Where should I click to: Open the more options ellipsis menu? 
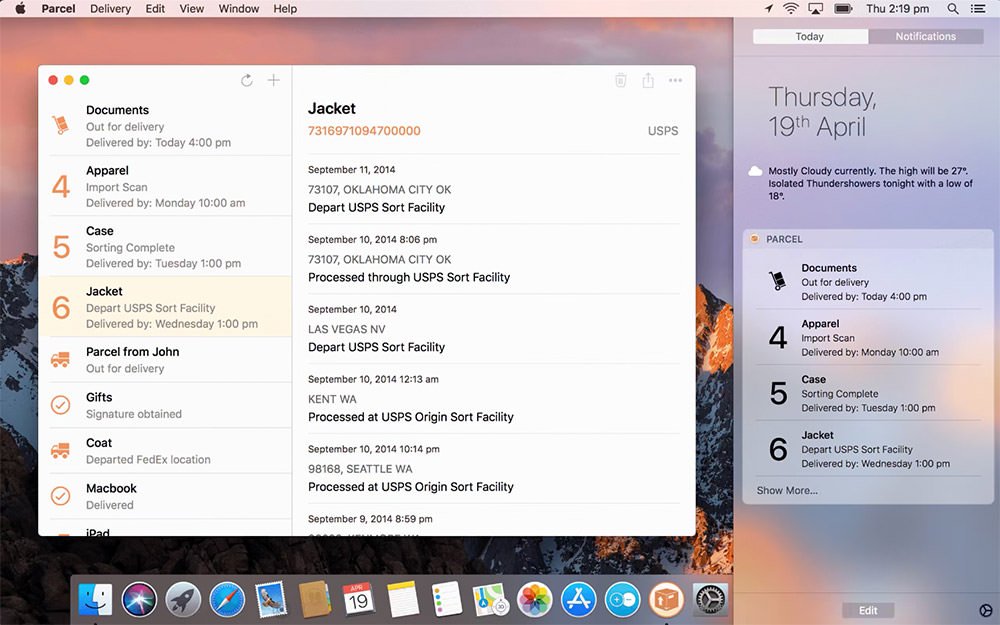click(x=675, y=80)
